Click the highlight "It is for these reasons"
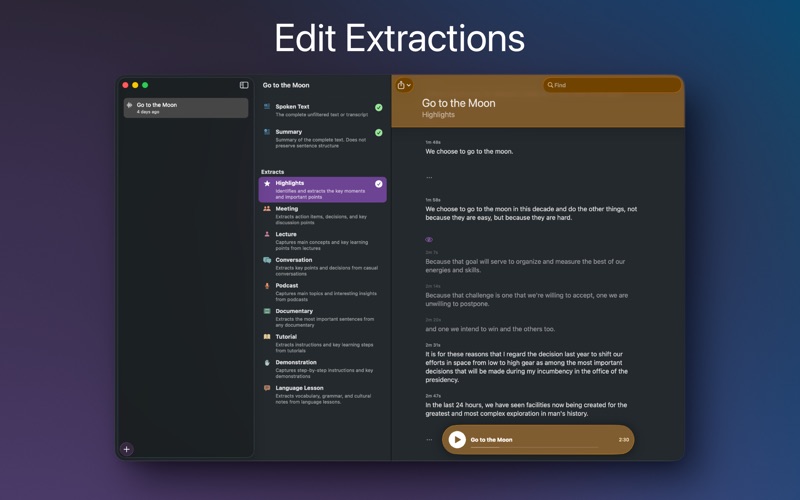This screenshot has height=500, width=800. point(527,367)
